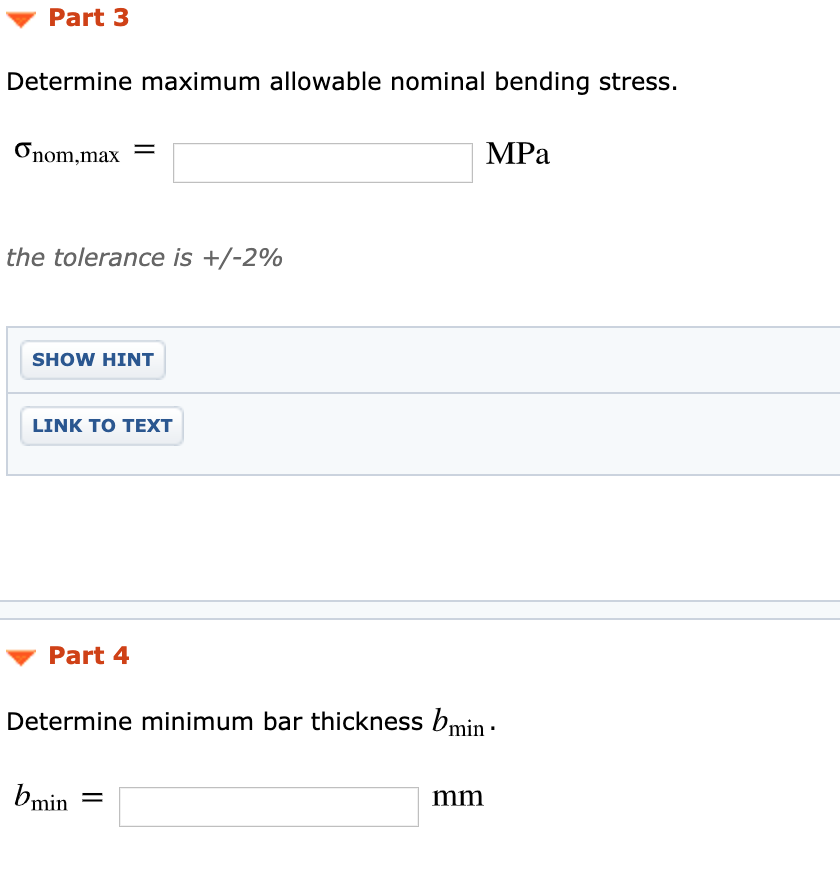Click the σnom,max answer input box
This screenshot has height=880, width=840.
(x=322, y=162)
